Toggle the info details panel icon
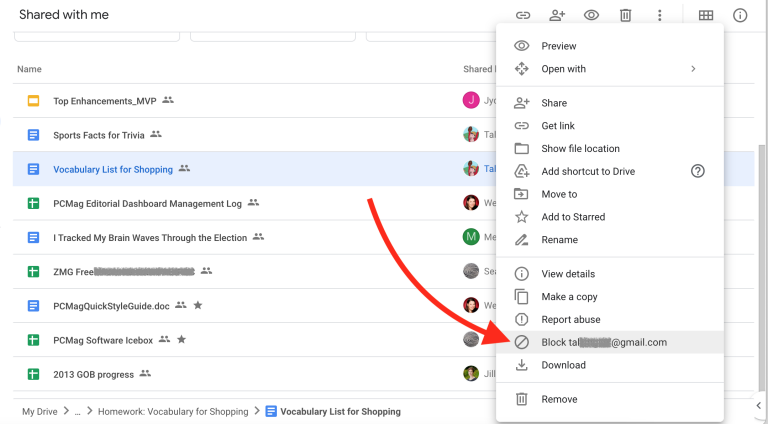 [x=740, y=15]
